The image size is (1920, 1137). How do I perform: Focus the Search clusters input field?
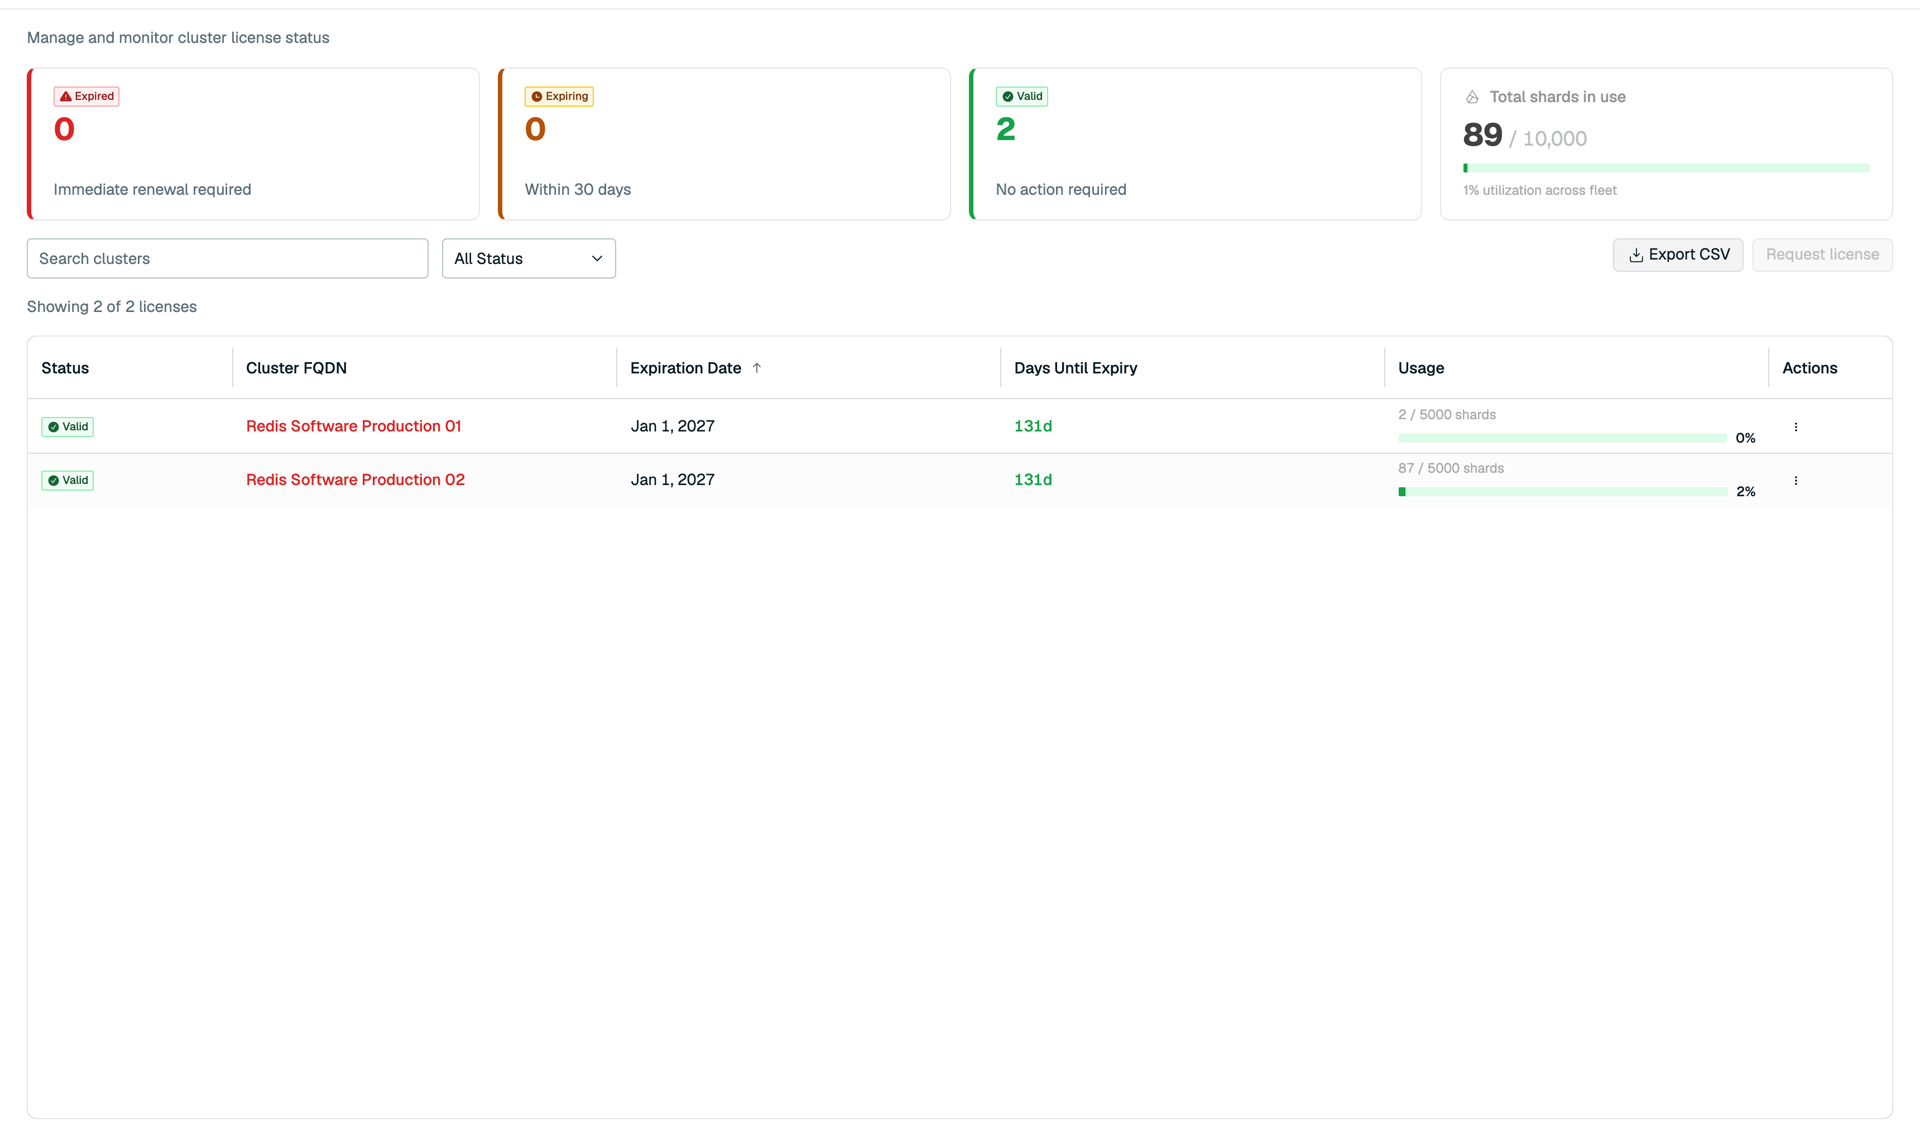click(x=227, y=258)
